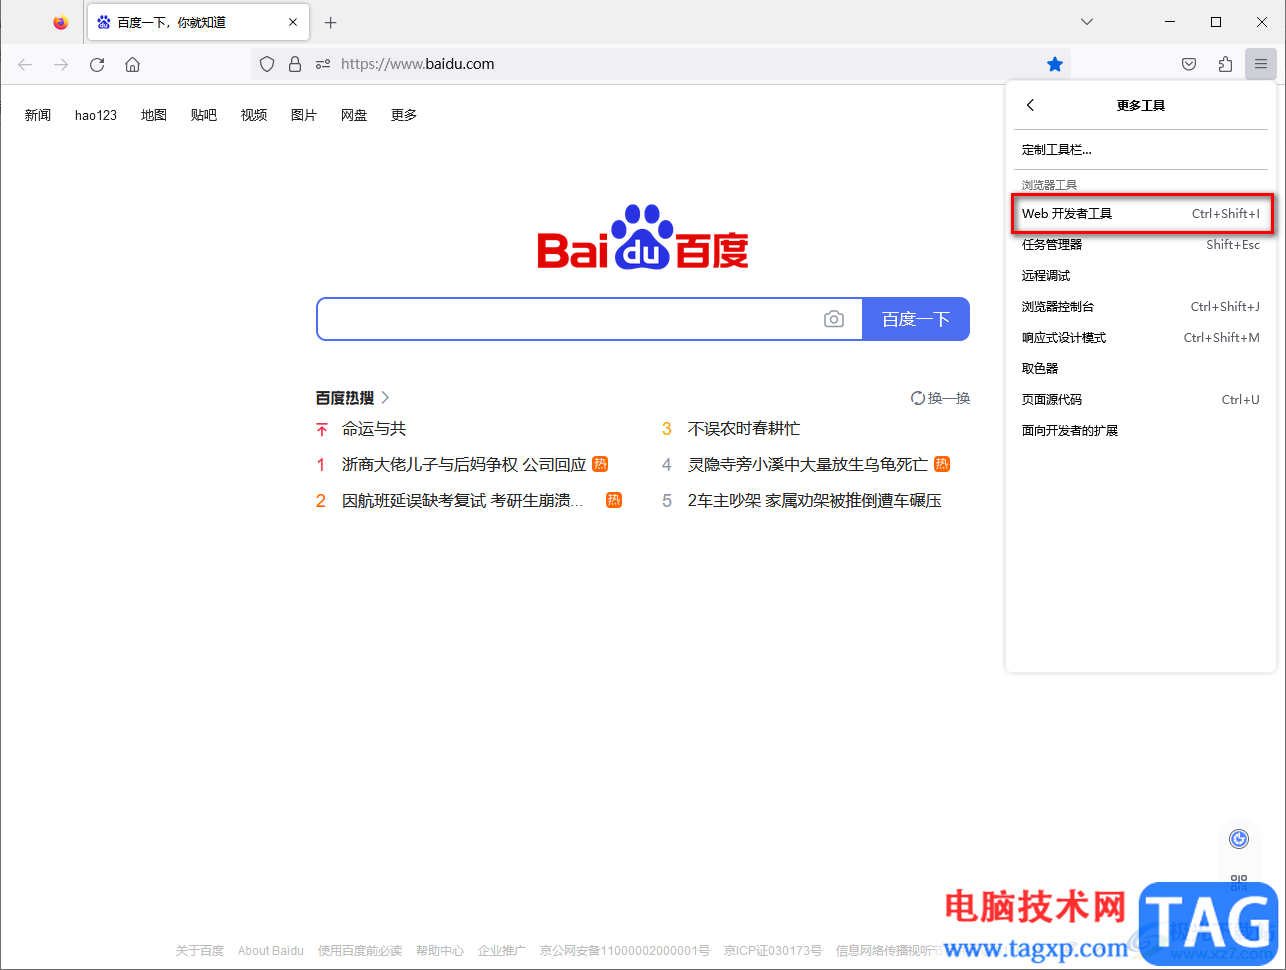This screenshot has width=1286, height=970.
Task: Open hot search 浙商大佬儿子与后妈争权
Action: coord(464,465)
